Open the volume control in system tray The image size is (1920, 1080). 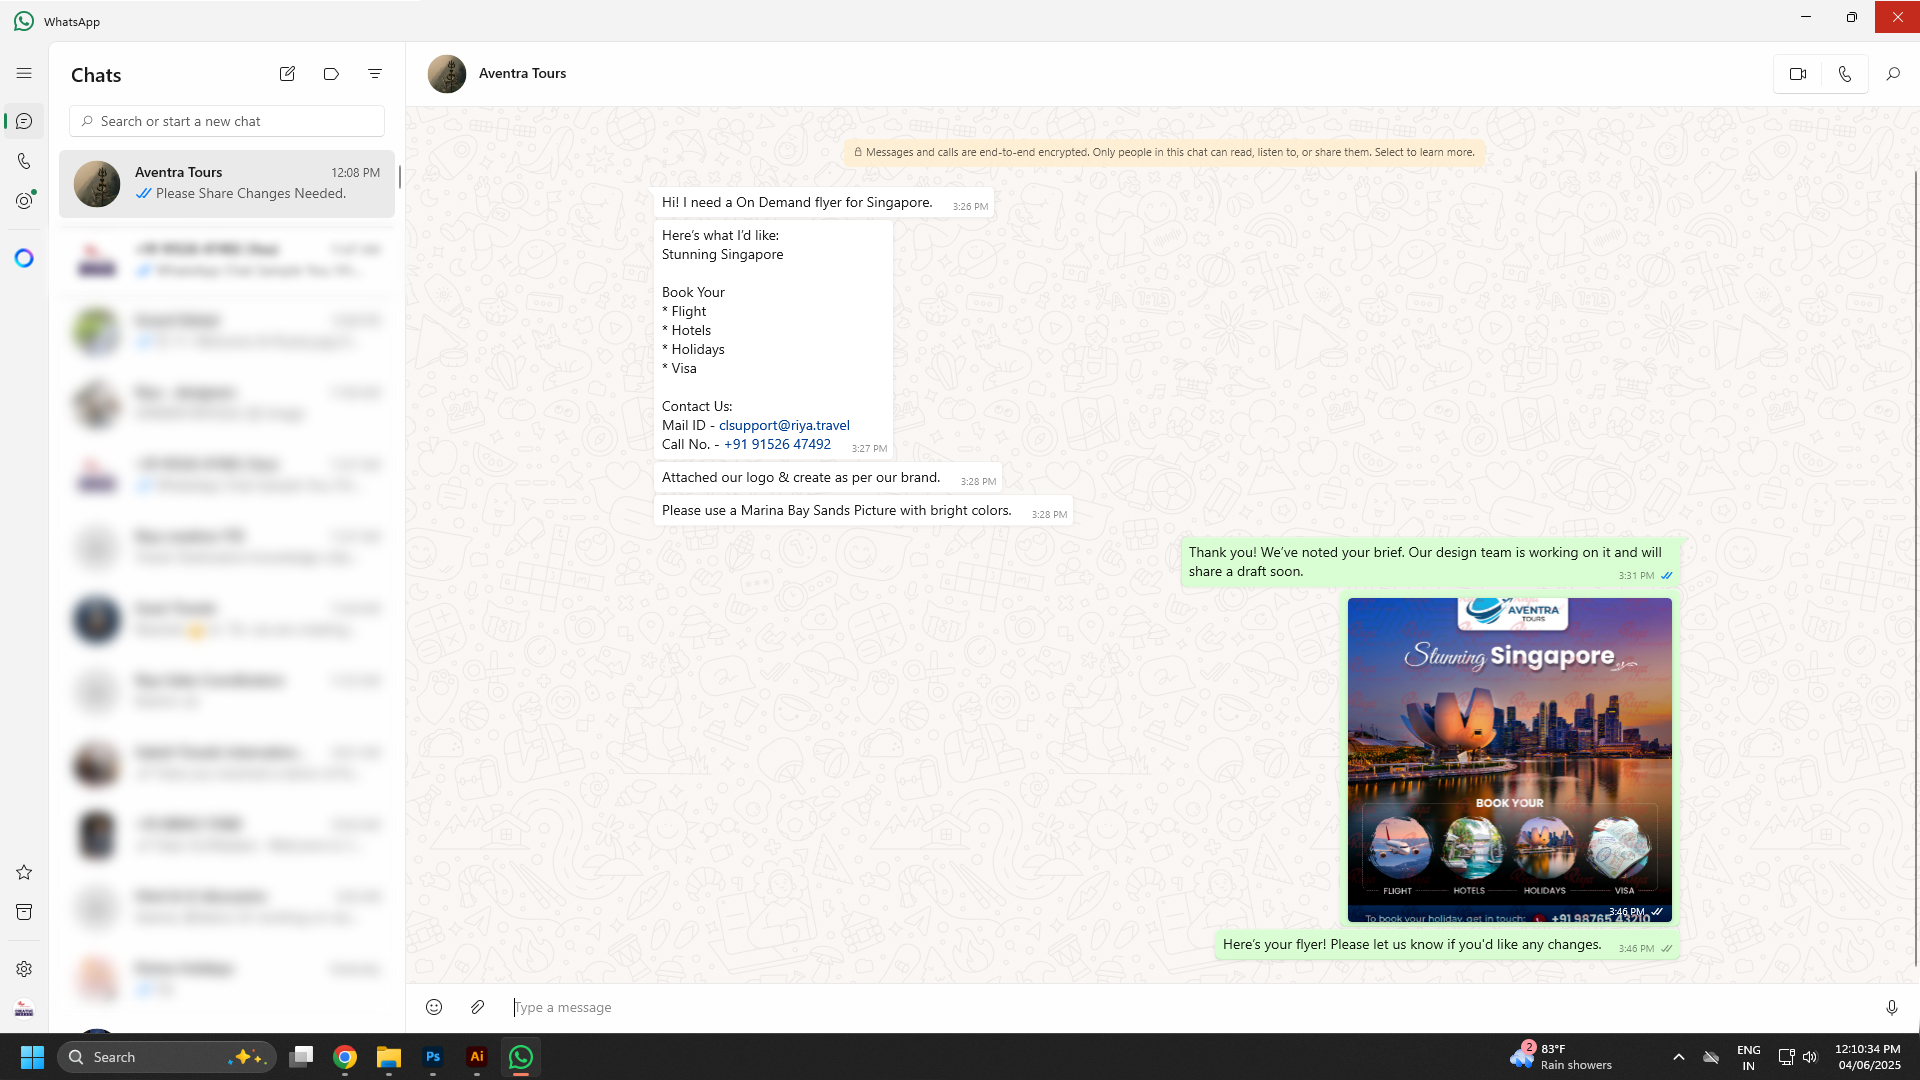[x=1810, y=1057]
